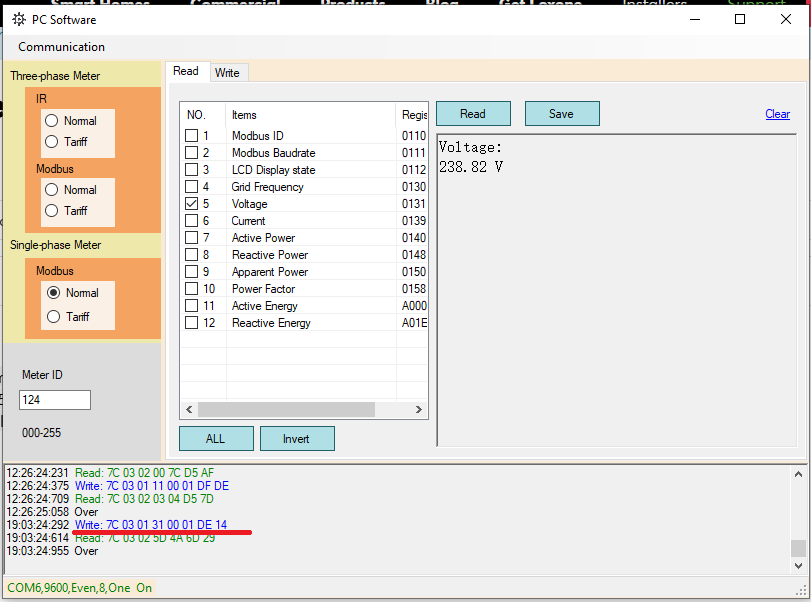
Task: Switch to the Write tab
Action: (x=227, y=72)
